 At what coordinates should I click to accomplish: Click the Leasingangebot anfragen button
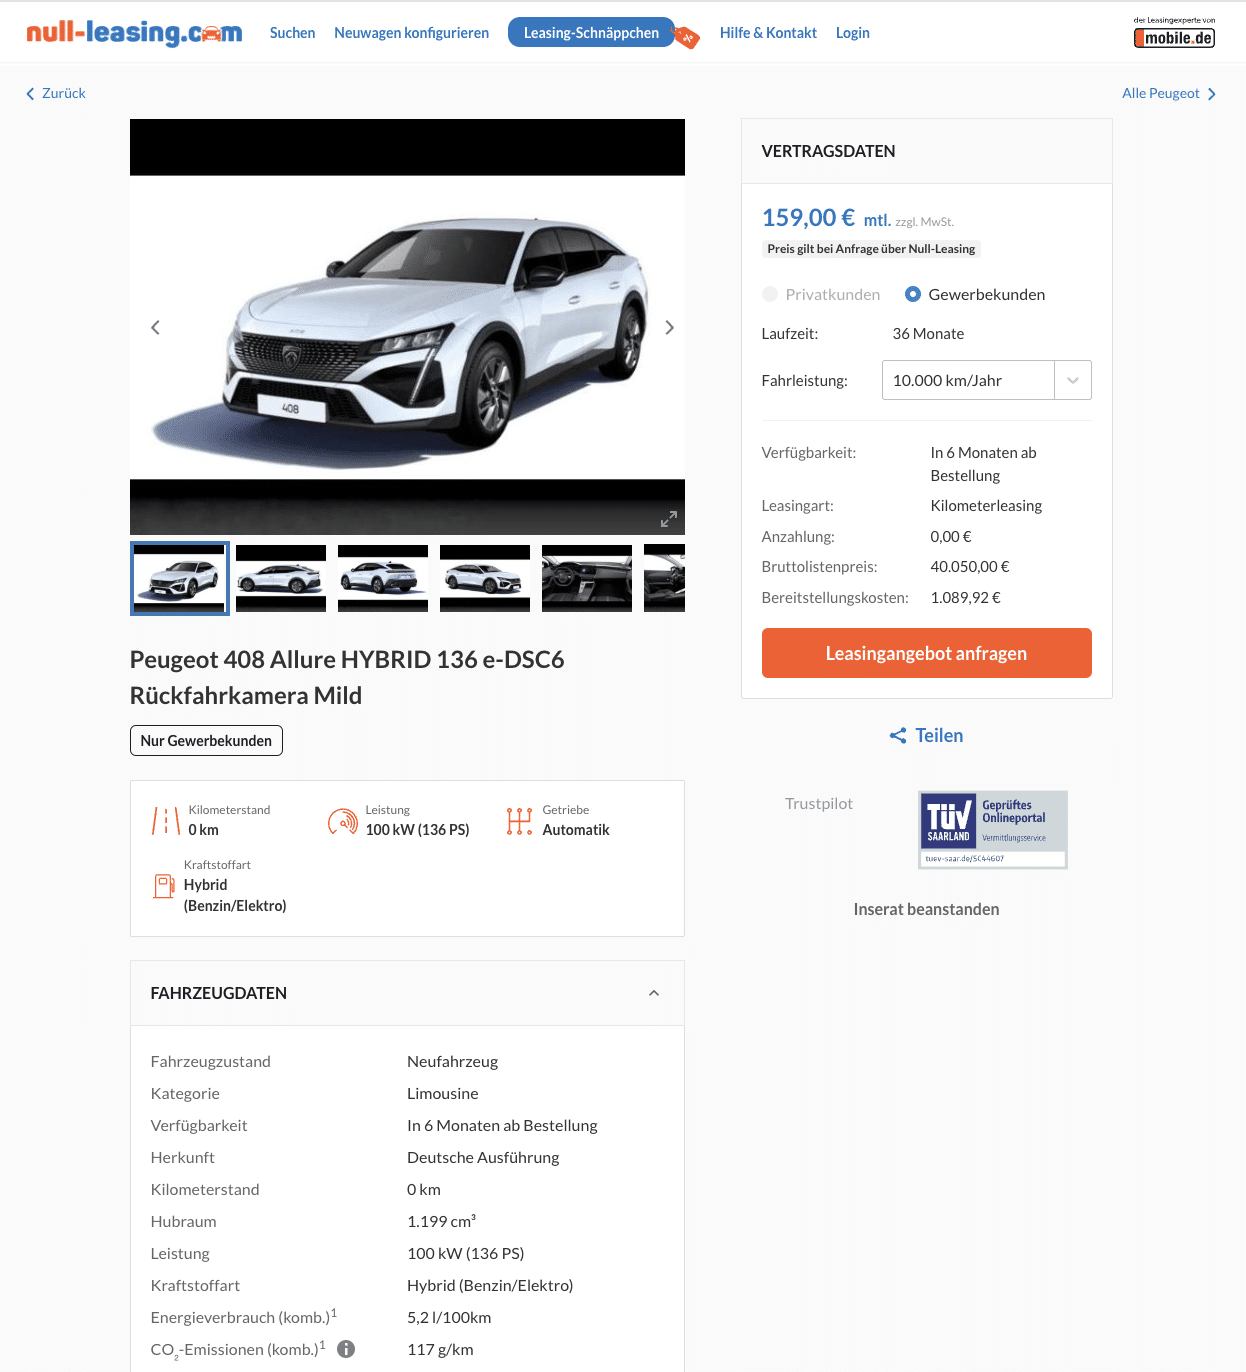point(926,653)
